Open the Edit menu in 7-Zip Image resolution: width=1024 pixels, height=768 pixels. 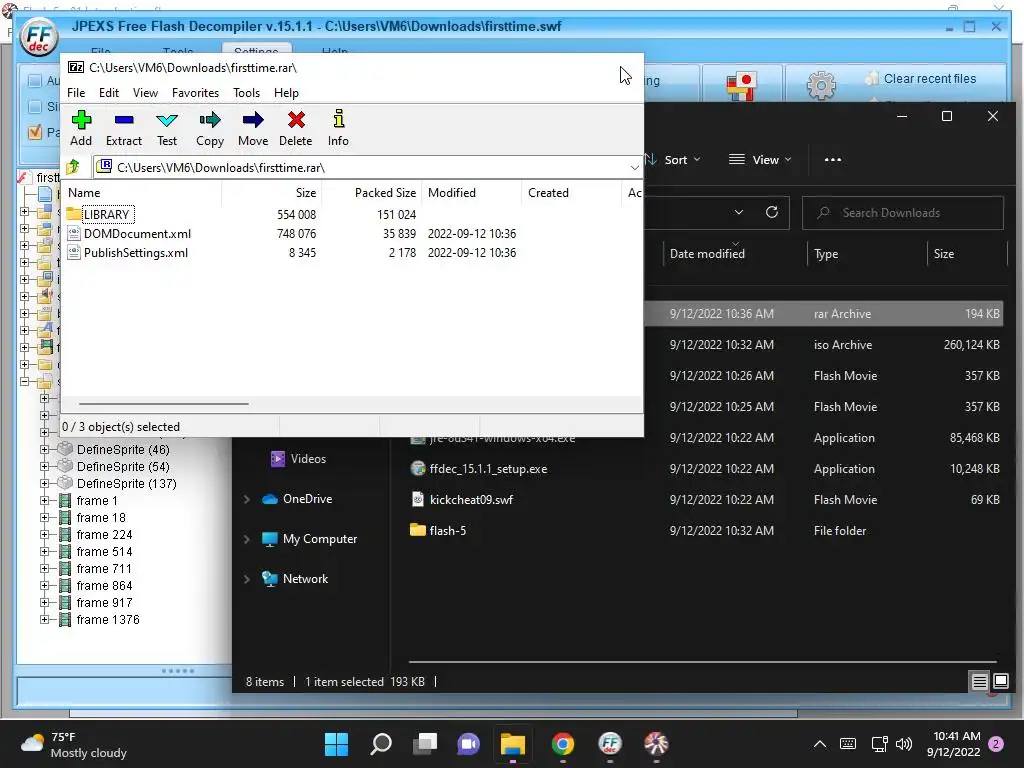pyautogui.click(x=108, y=93)
